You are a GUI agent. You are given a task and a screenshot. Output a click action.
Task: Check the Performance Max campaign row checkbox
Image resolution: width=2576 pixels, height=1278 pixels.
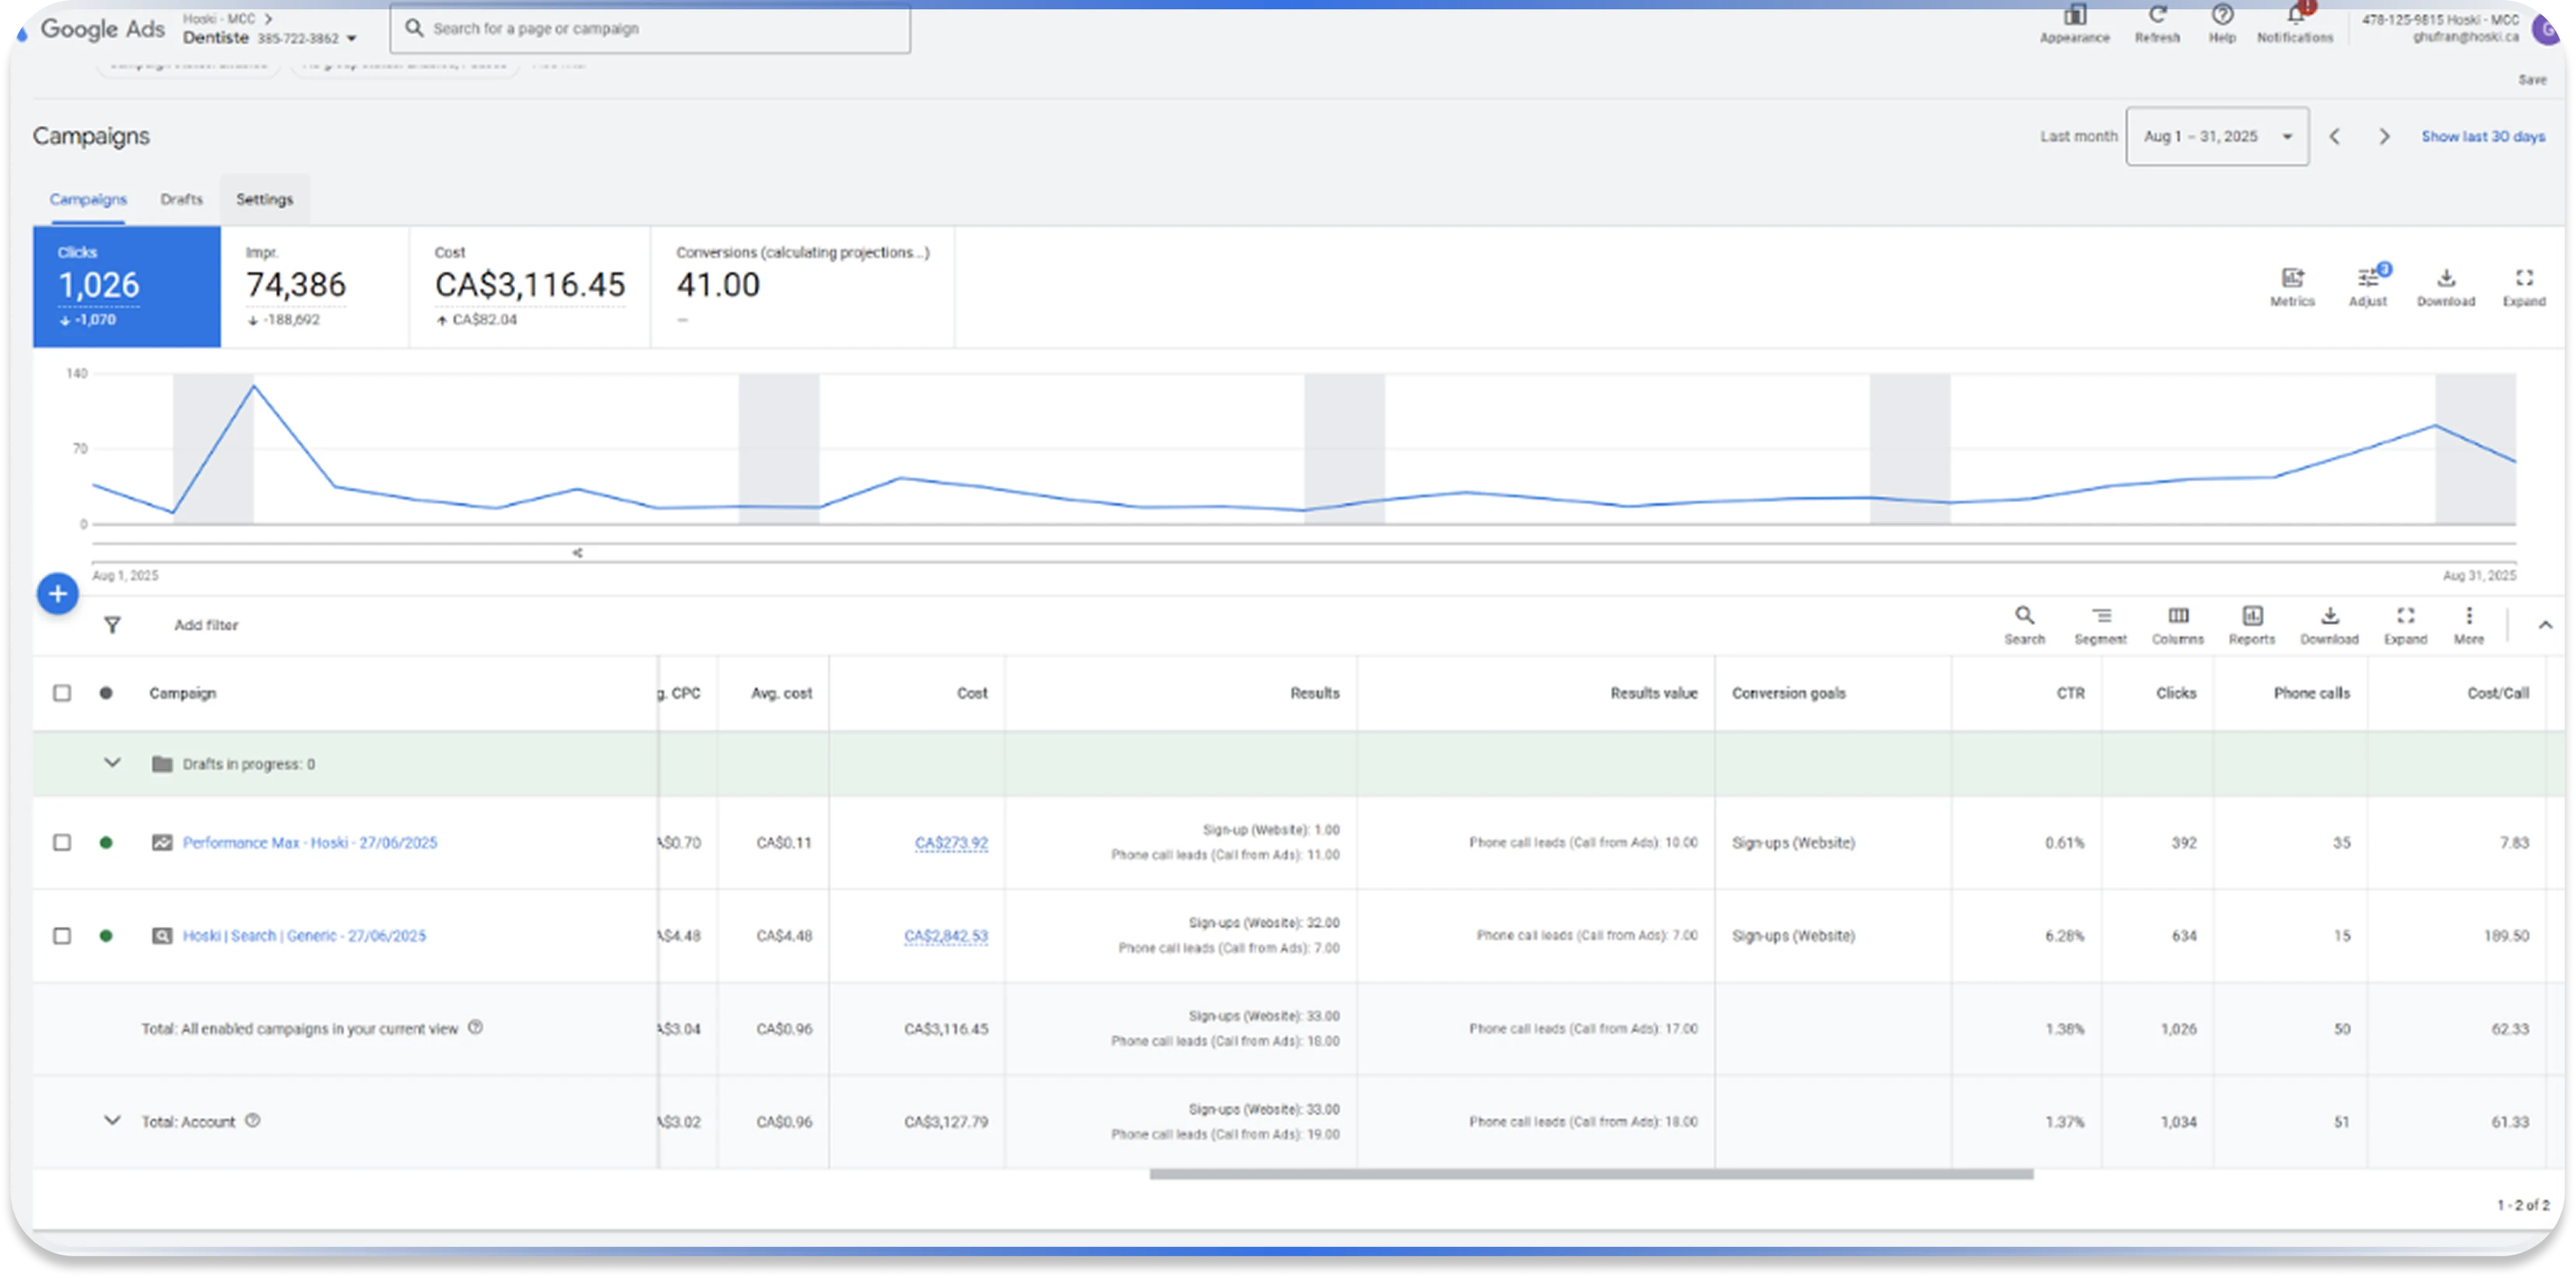62,842
